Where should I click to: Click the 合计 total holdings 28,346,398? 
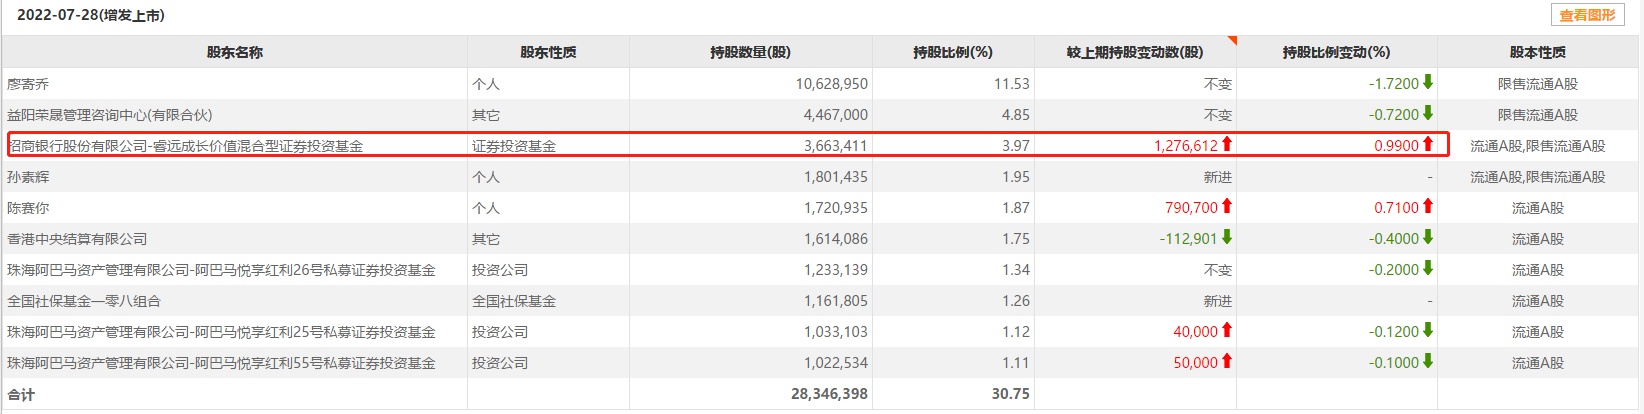click(829, 394)
